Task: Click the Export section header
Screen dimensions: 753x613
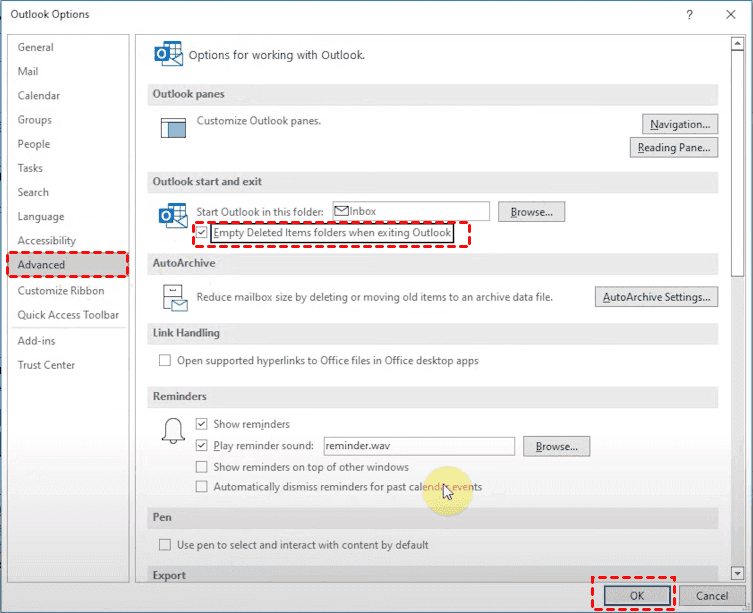Action: coord(433,575)
